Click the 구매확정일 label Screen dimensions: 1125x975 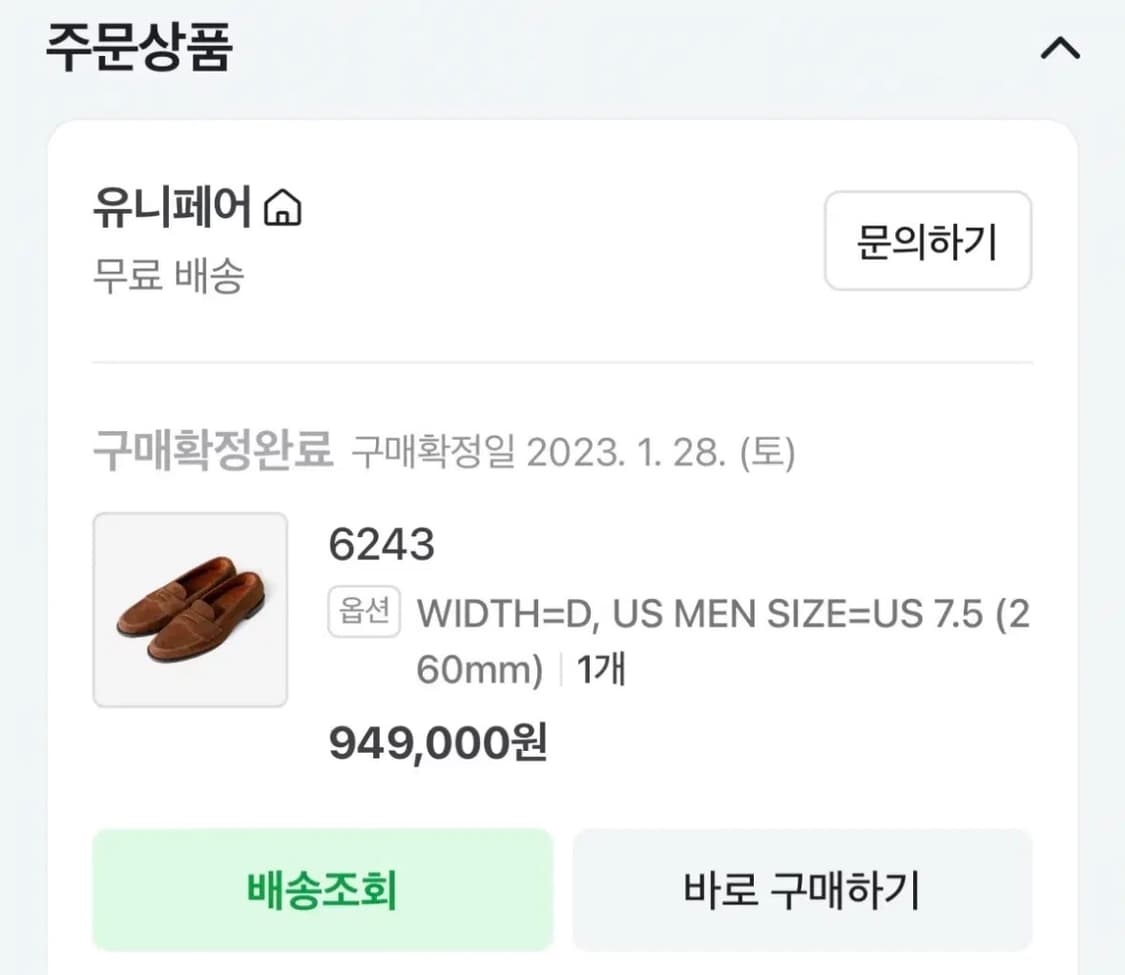click(433, 454)
